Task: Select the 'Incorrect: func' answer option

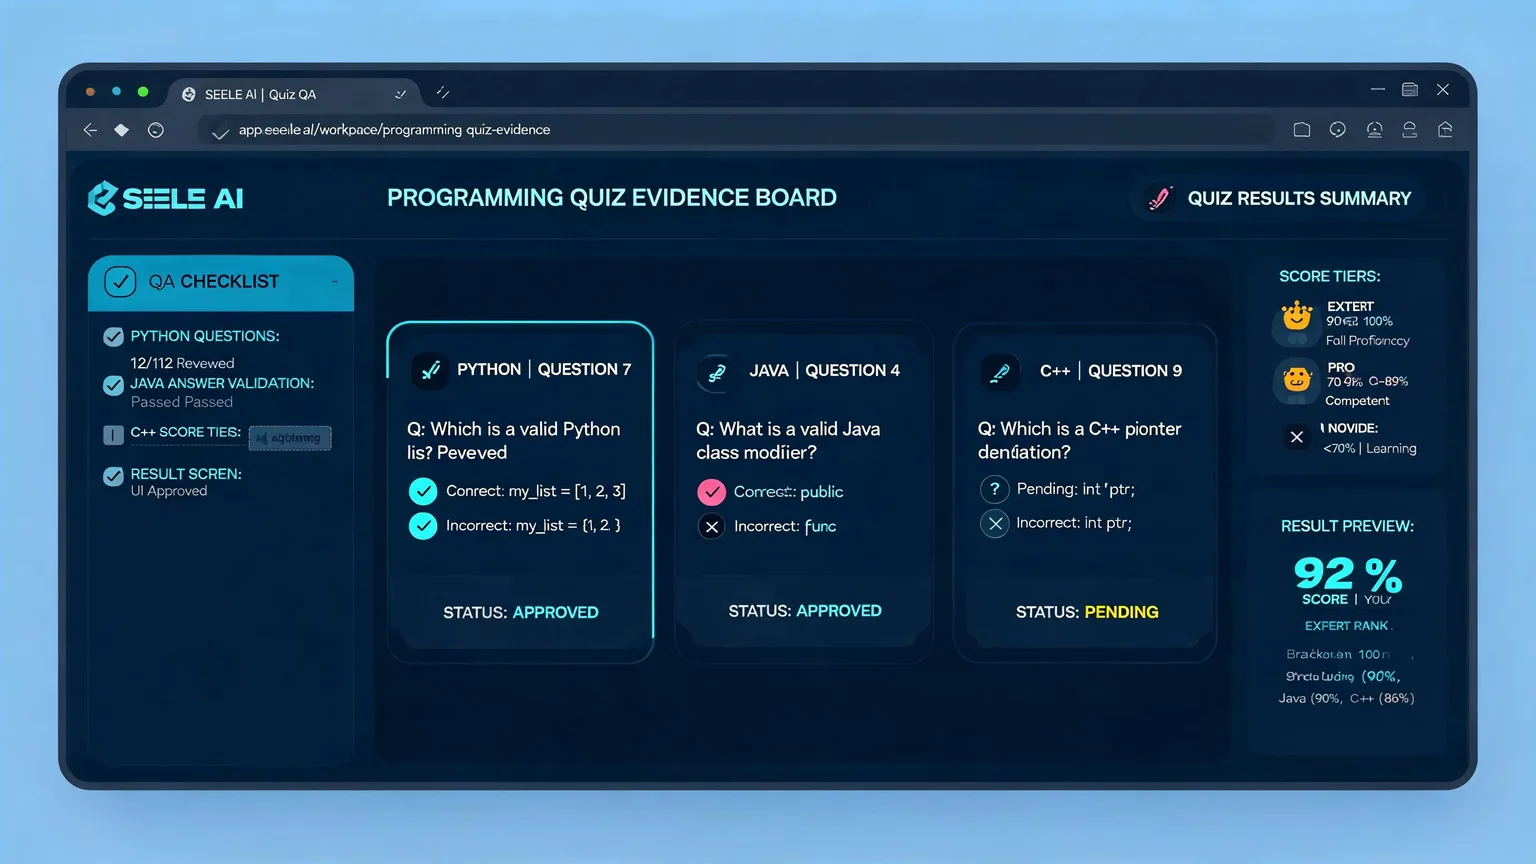Action: pyautogui.click(x=768, y=527)
